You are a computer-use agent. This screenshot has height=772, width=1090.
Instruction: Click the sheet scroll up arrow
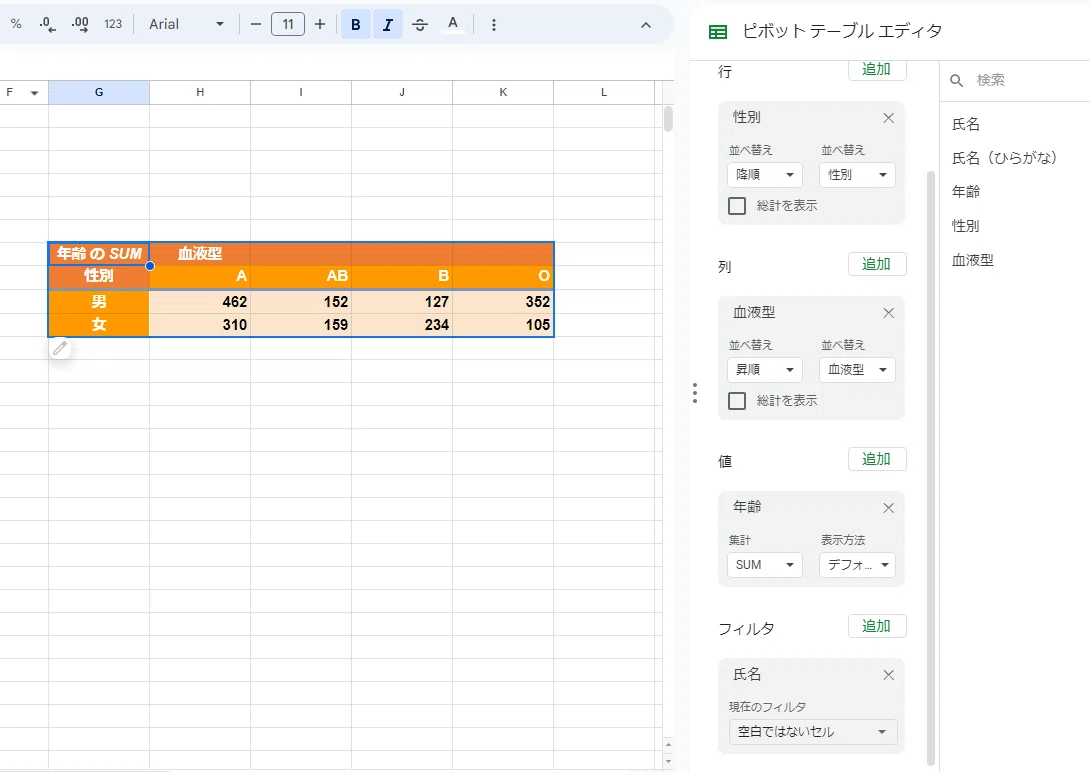(668, 745)
